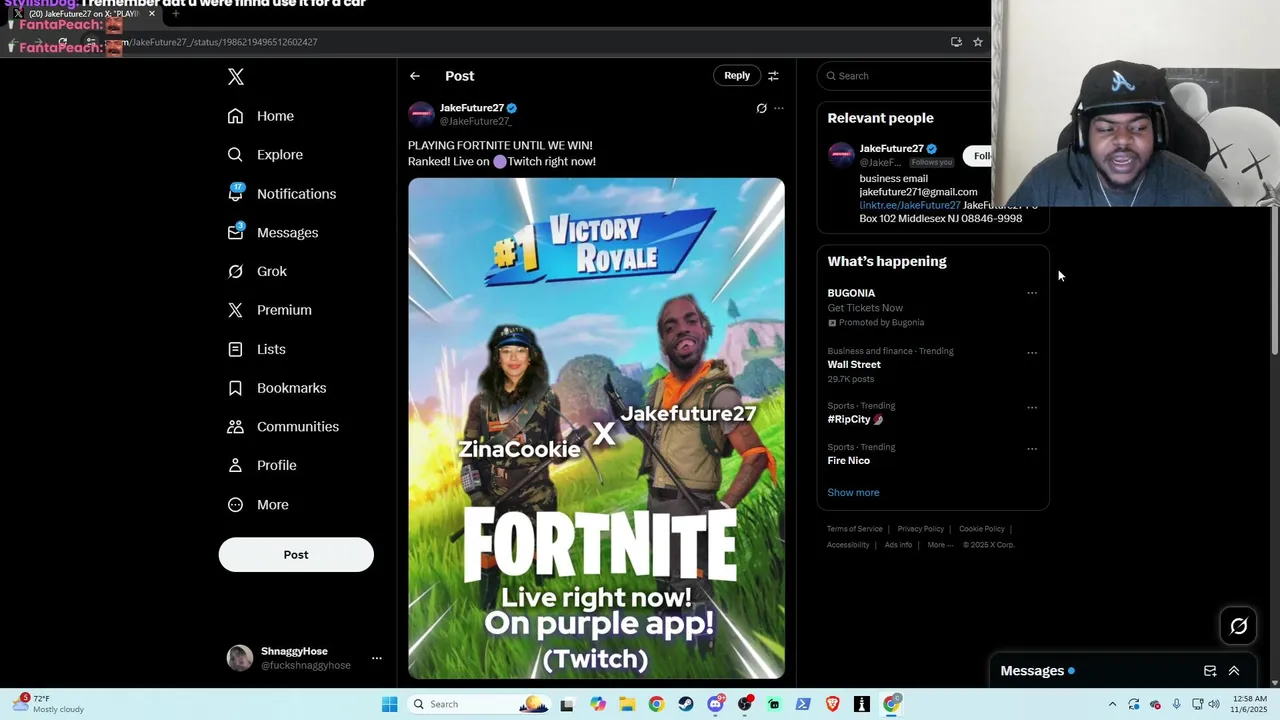Image resolution: width=1280 pixels, height=720 pixels.
Task: Click the taskbar Search box
Action: pyautogui.click(x=480, y=704)
